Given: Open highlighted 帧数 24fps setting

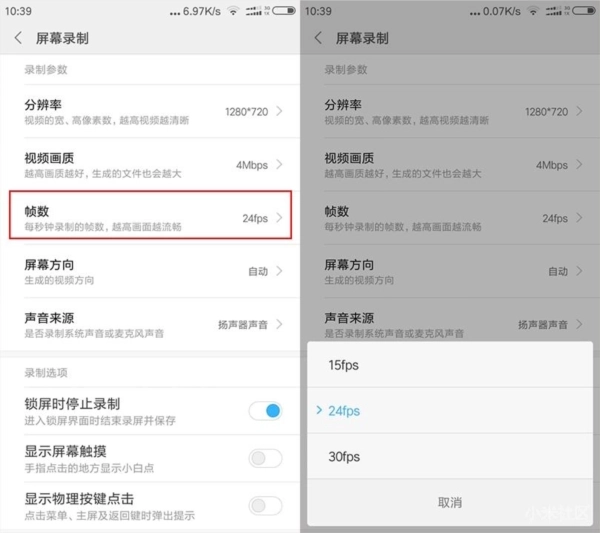Looking at the screenshot, I should click(150, 215).
